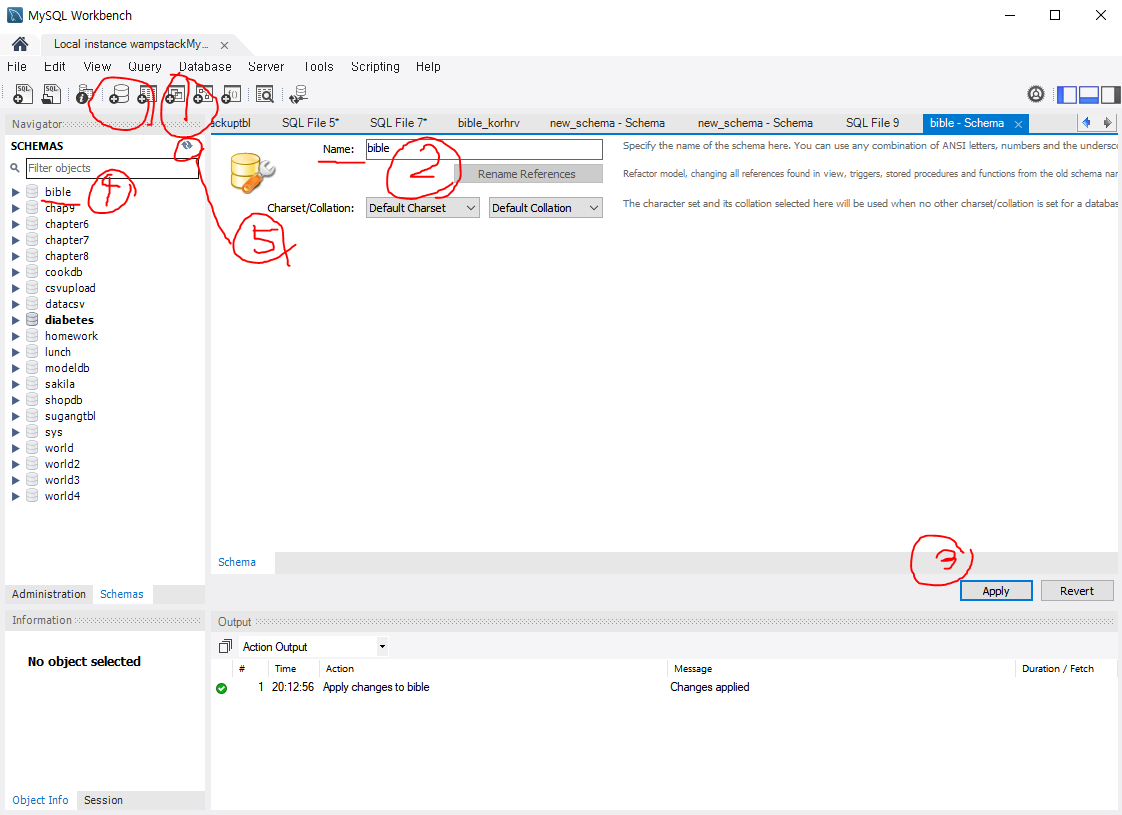Click the 'Apply changes to bible' output row
Image resolution: width=1122 pixels, height=815 pixels.
point(376,687)
